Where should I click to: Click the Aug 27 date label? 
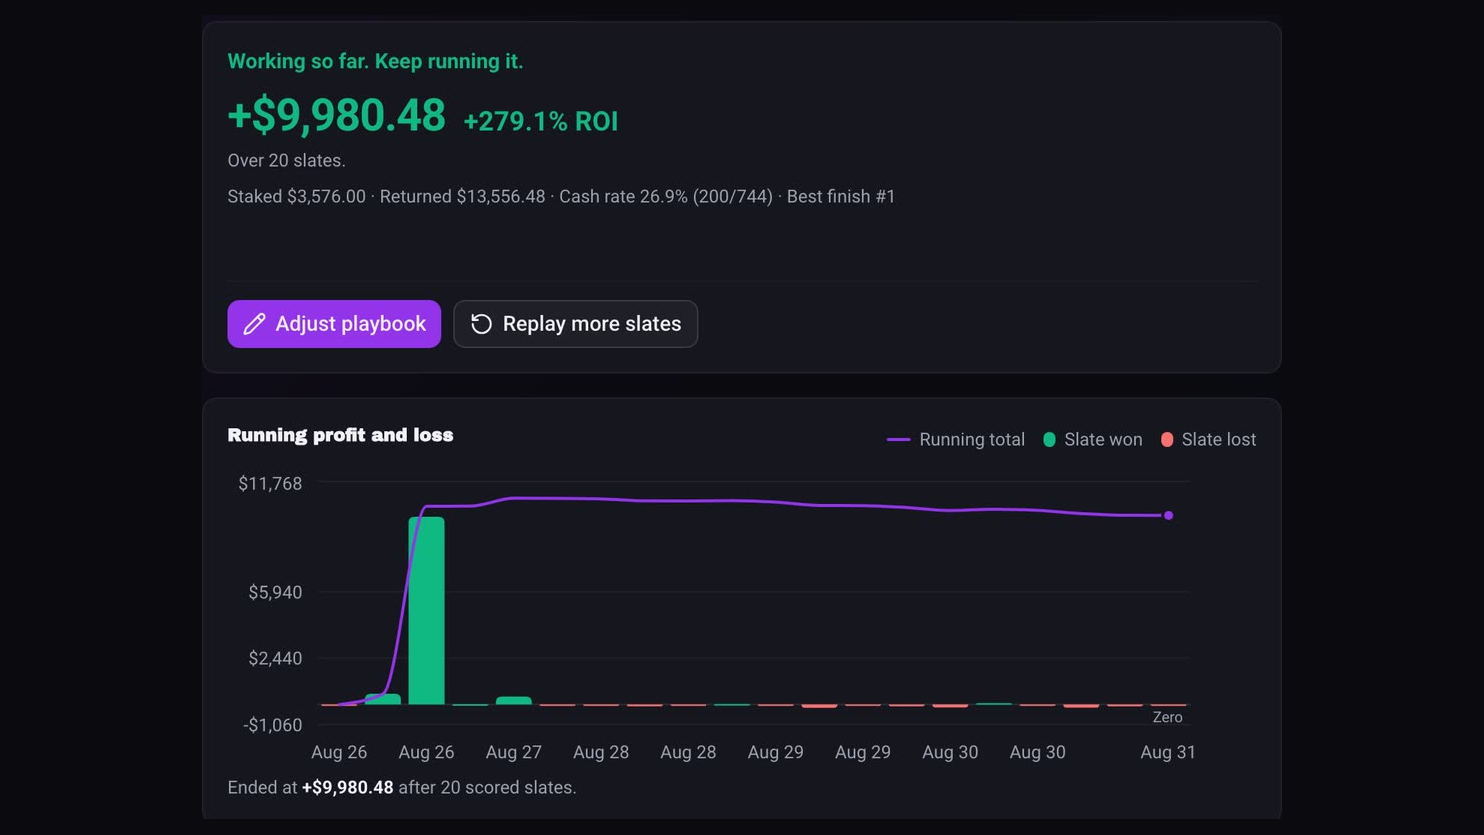click(514, 752)
